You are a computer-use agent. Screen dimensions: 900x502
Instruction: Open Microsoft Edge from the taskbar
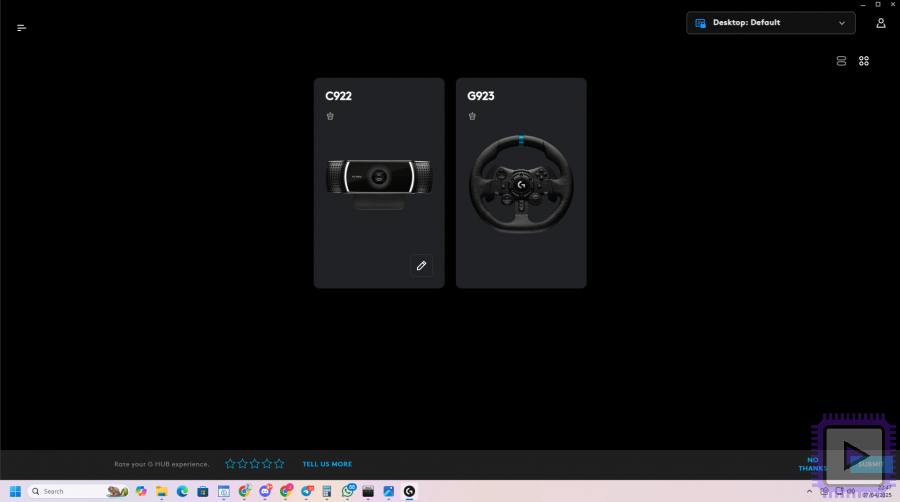click(x=183, y=492)
